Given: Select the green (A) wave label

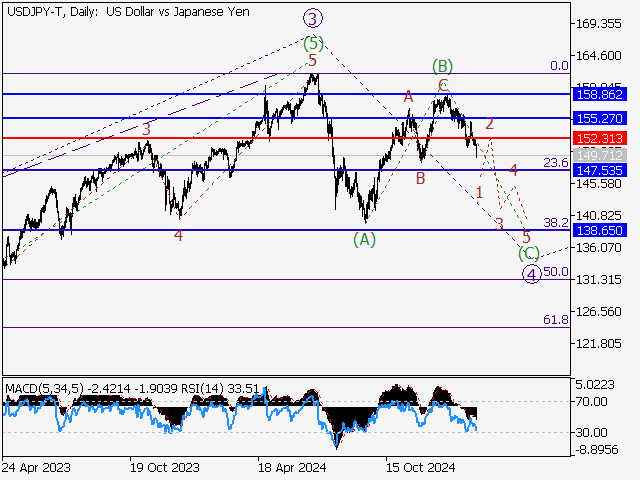Looking at the screenshot, I should click(x=364, y=239).
